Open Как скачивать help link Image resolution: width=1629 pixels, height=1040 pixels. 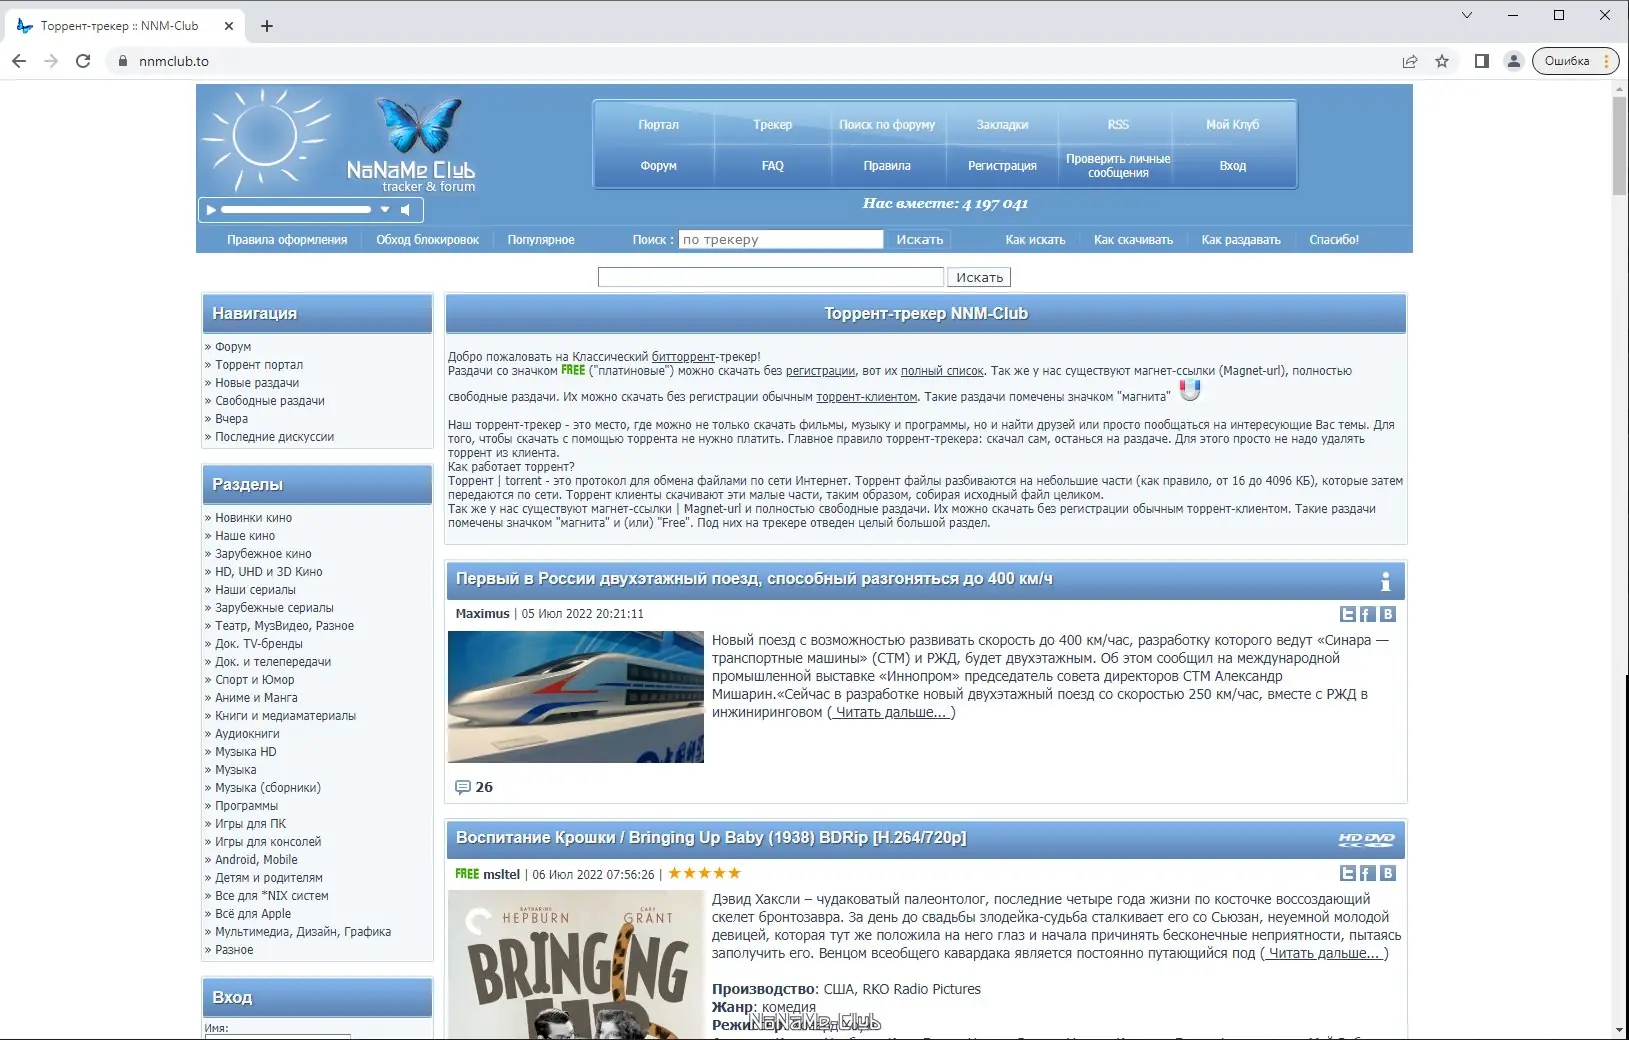[1133, 240]
